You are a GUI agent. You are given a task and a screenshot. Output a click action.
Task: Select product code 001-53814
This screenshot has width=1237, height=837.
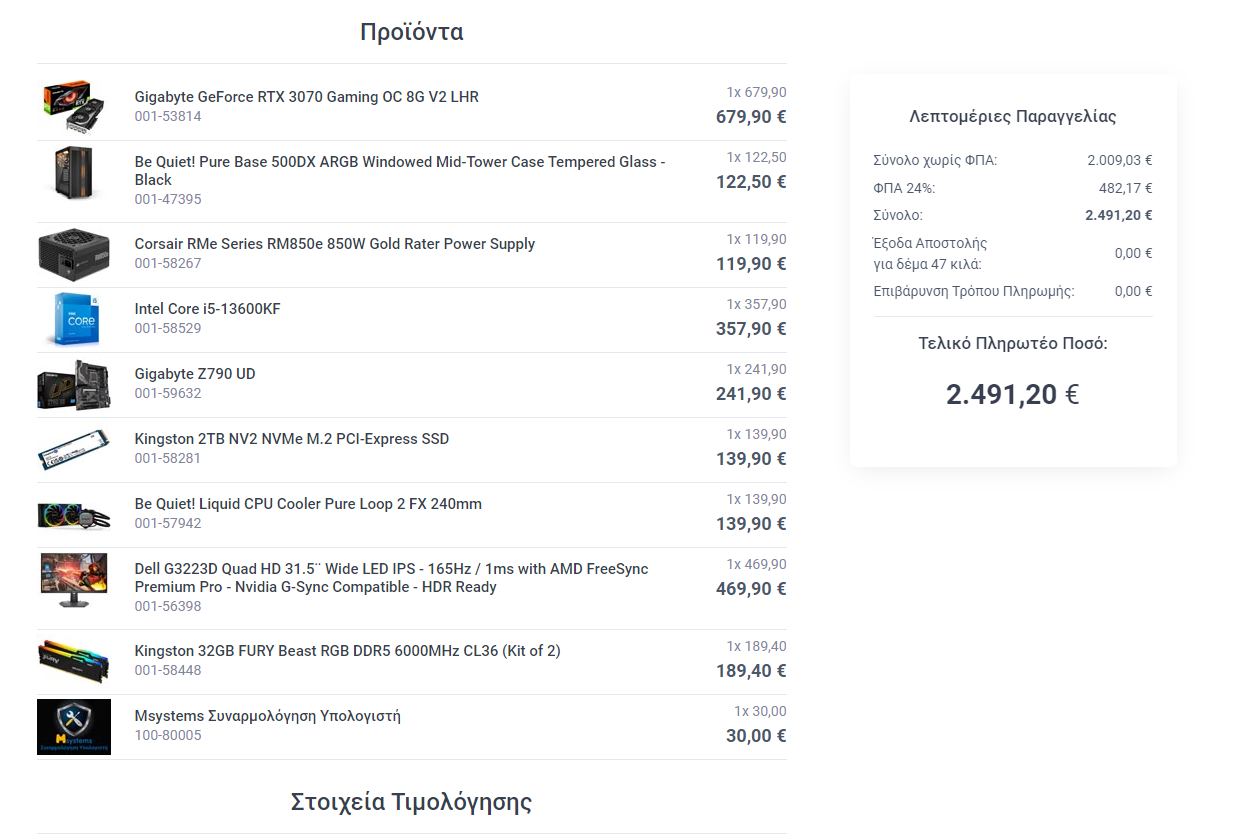coord(168,116)
